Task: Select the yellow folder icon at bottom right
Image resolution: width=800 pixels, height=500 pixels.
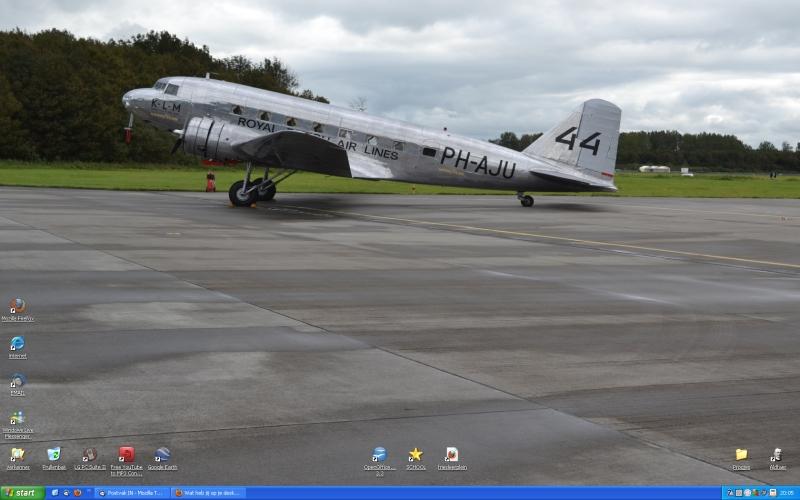Action: (x=741, y=458)
